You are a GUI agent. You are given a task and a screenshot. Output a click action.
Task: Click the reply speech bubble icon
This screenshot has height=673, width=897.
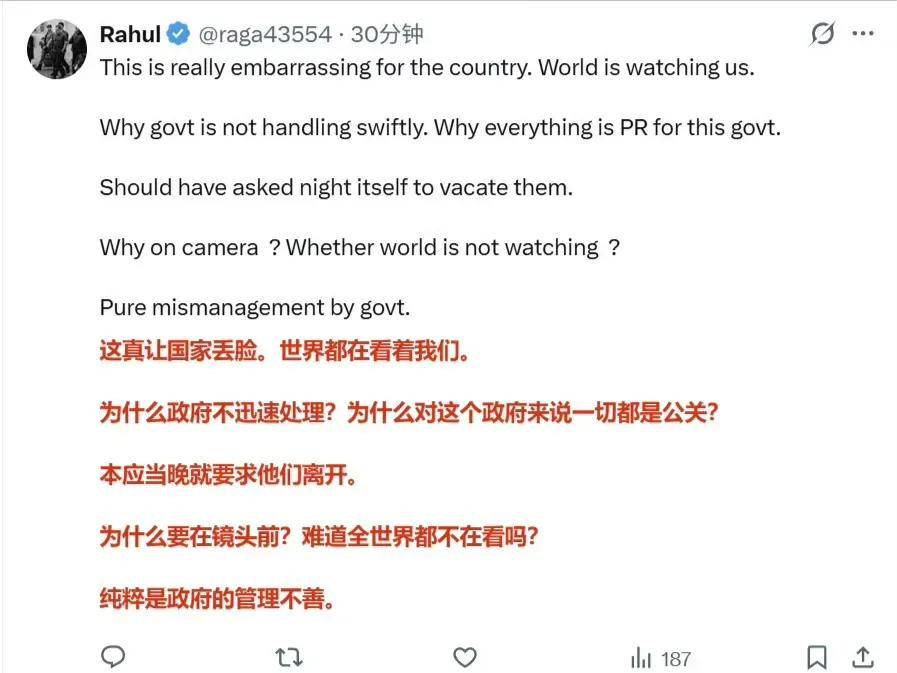tap(113, 656)
